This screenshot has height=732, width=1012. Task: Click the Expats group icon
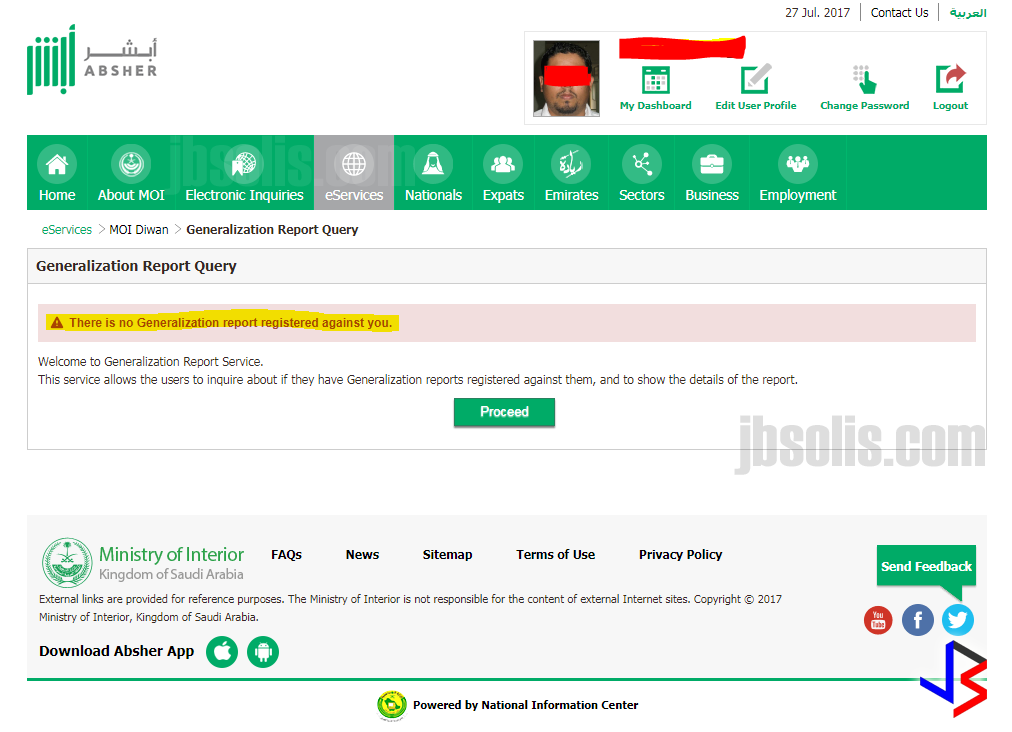point(503,164)
